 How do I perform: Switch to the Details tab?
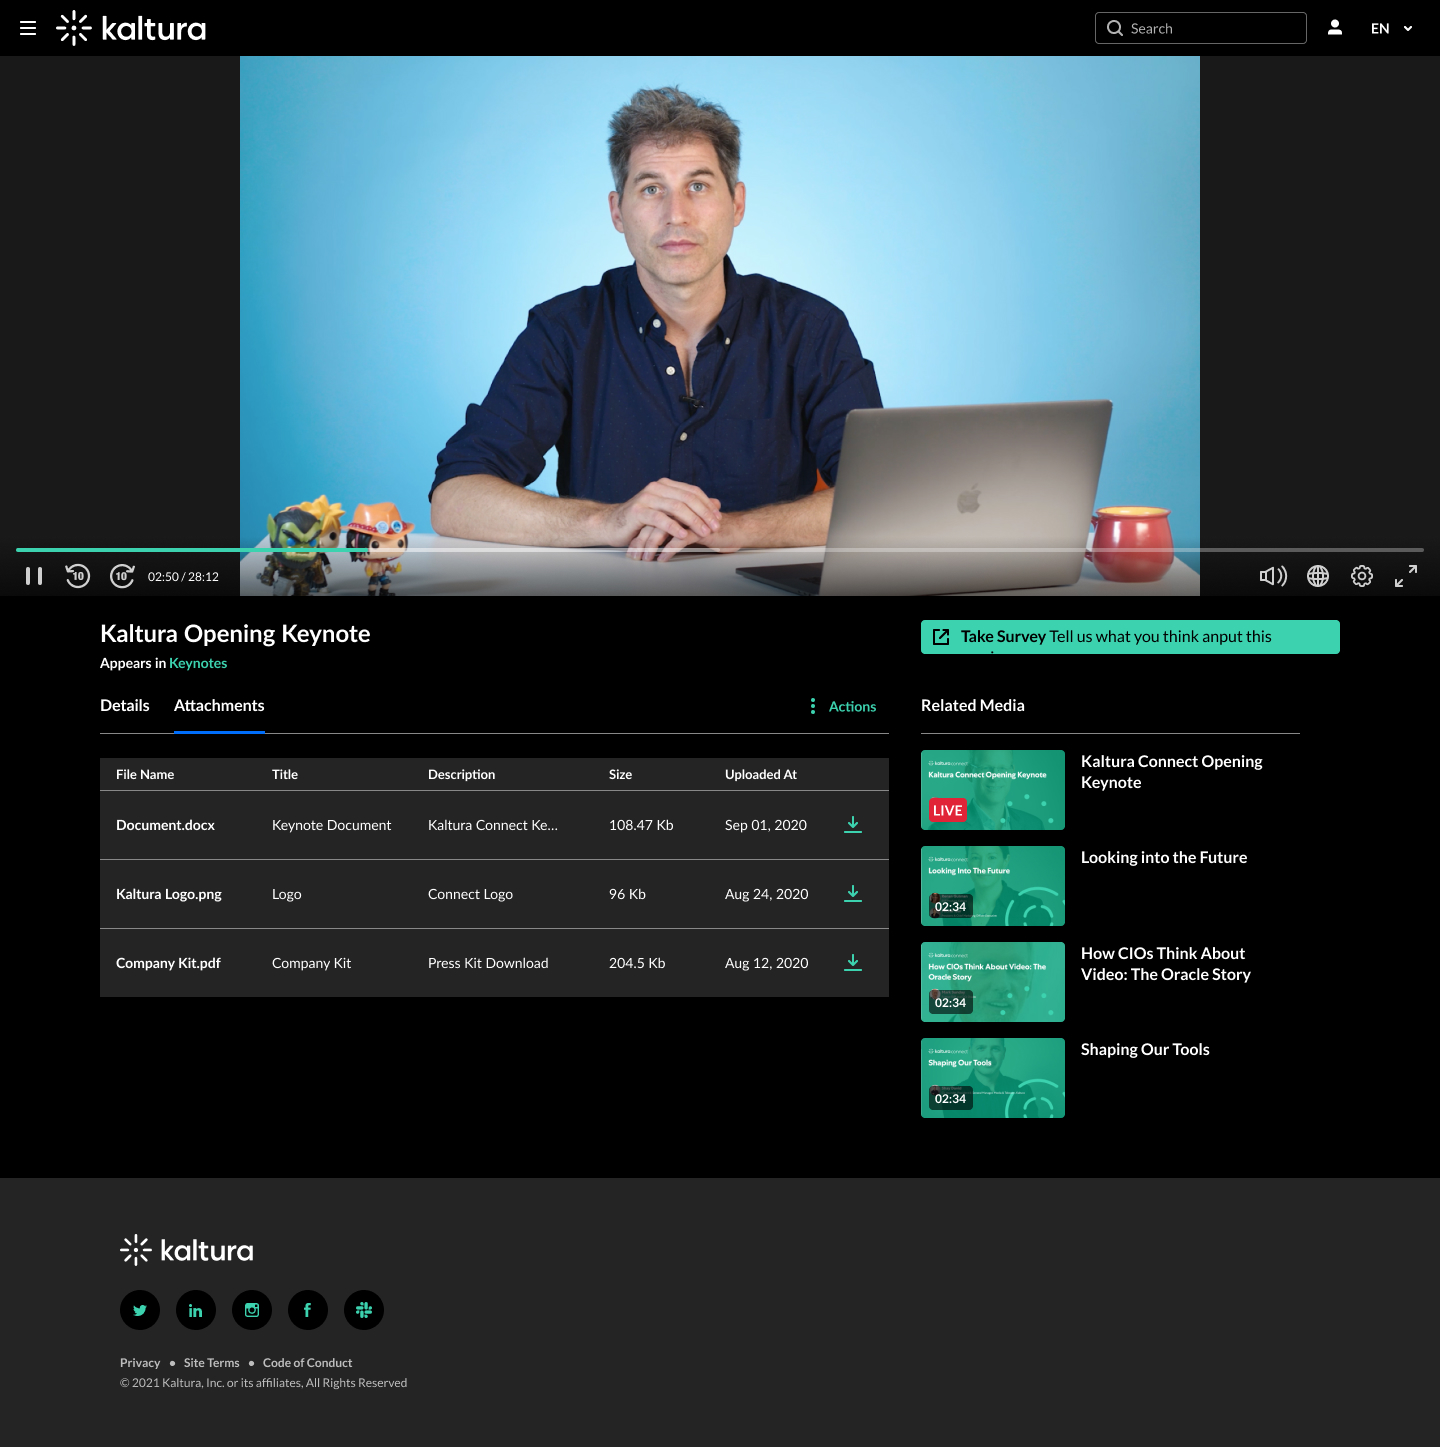(125, 705)
